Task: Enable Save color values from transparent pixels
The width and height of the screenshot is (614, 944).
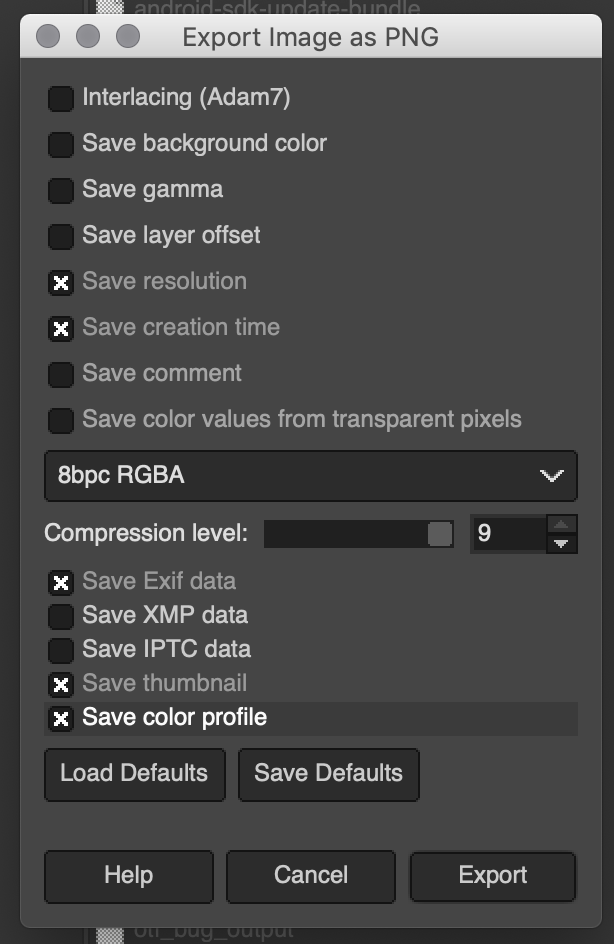Action: 61,420
